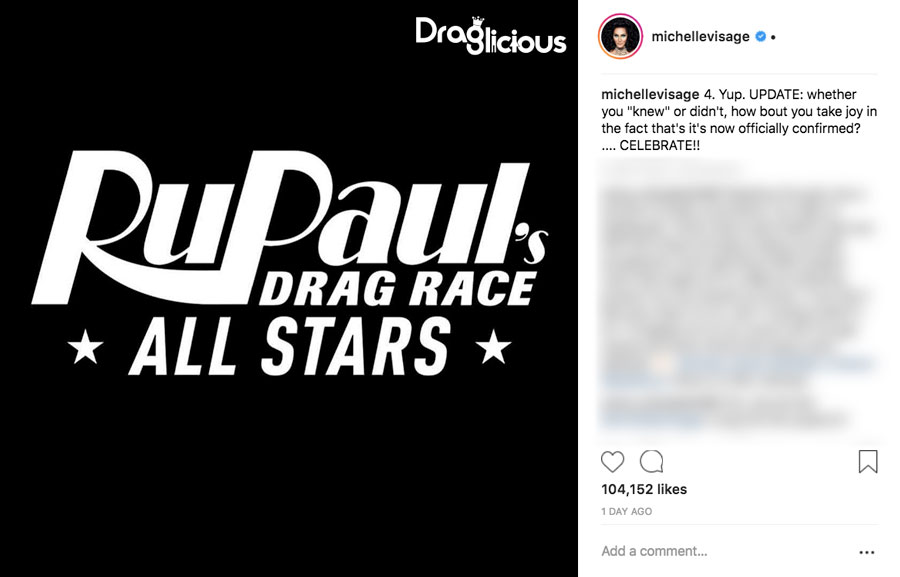Click the blurred comments section
The width and height of the screenshot is (900, 577).
coord(739,296)
